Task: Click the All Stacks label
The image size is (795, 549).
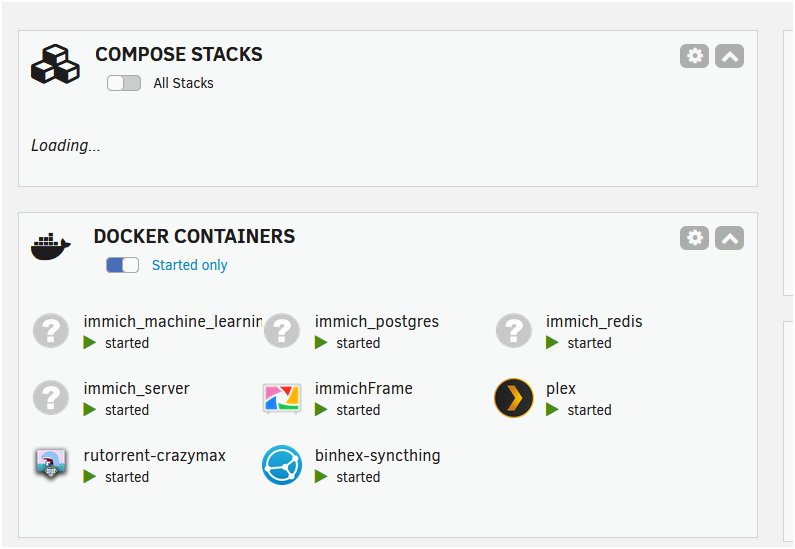Action: 184,83
